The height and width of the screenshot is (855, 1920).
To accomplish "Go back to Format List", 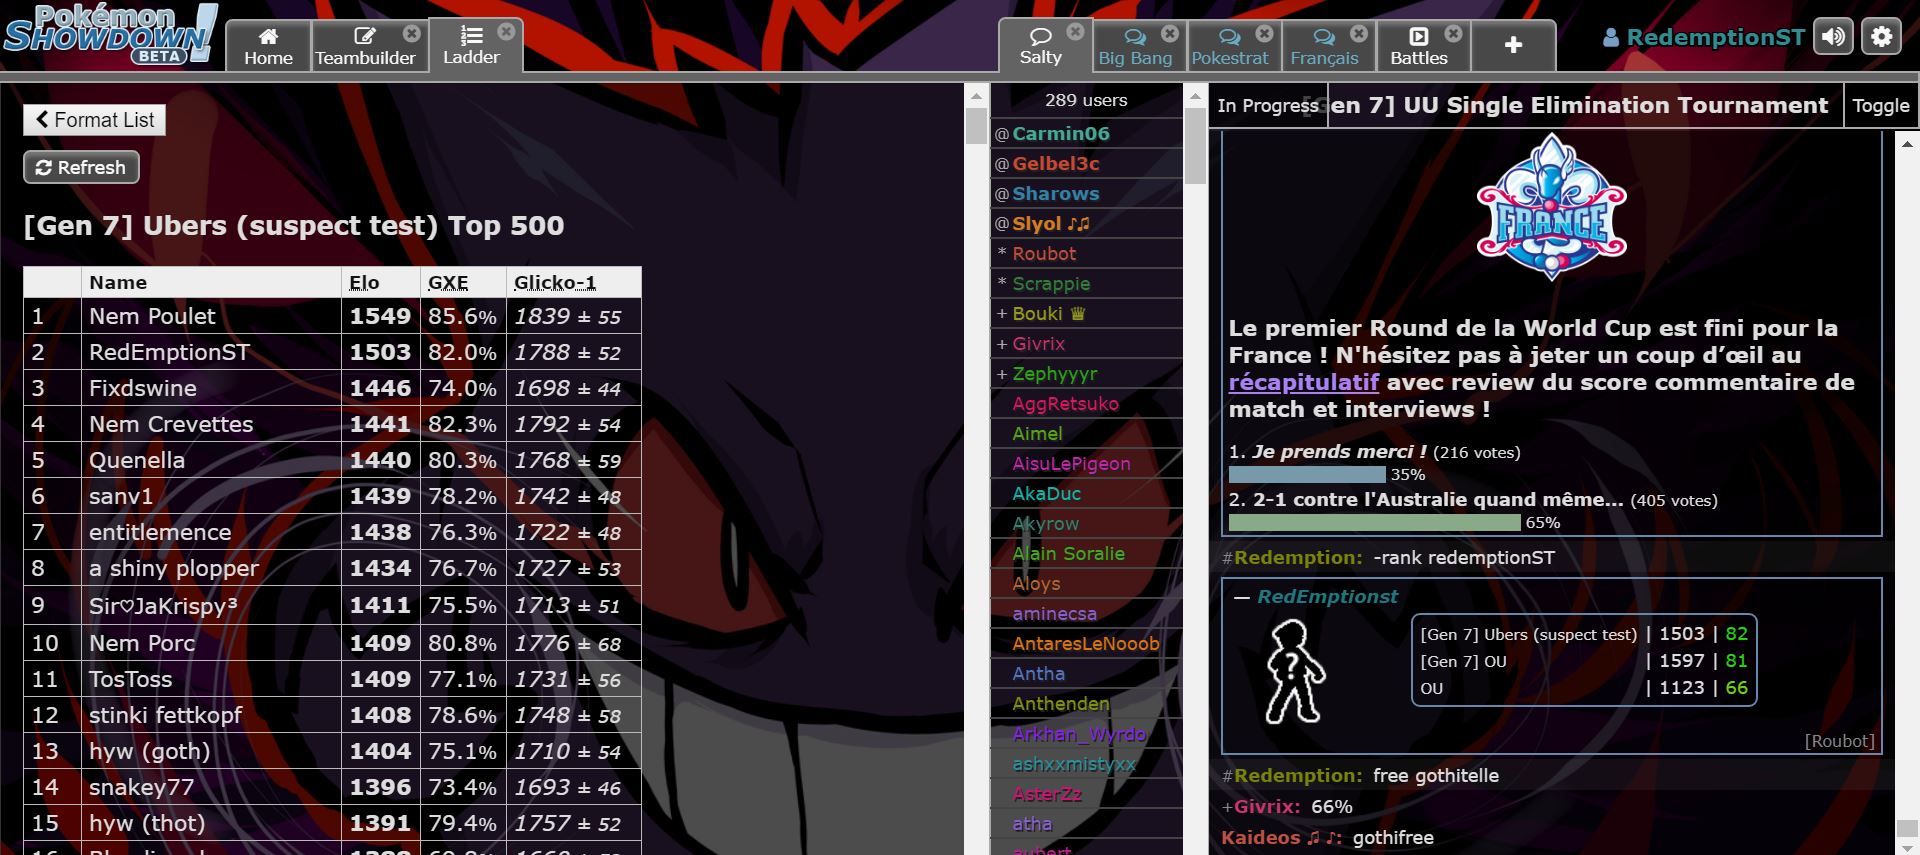I will [94, 120].
